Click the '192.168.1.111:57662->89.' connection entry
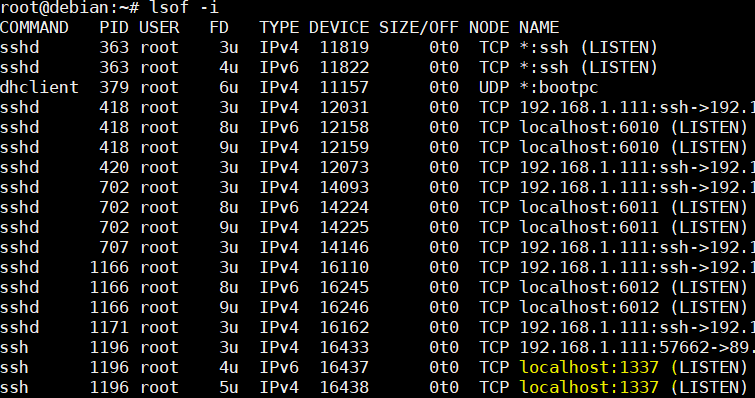Viewport: 755px width, 398px height. (637, 347)
